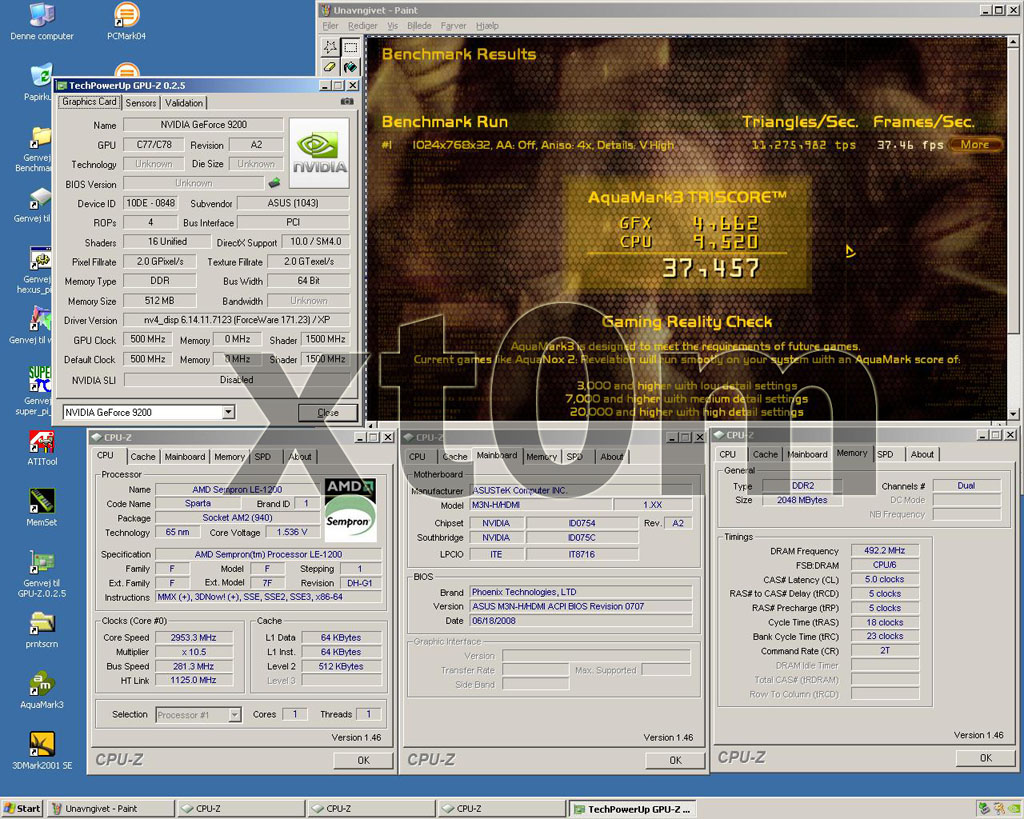
Task: Click the Paint vertical scrollbar up arrow
Action: [x=1013, y=42]
